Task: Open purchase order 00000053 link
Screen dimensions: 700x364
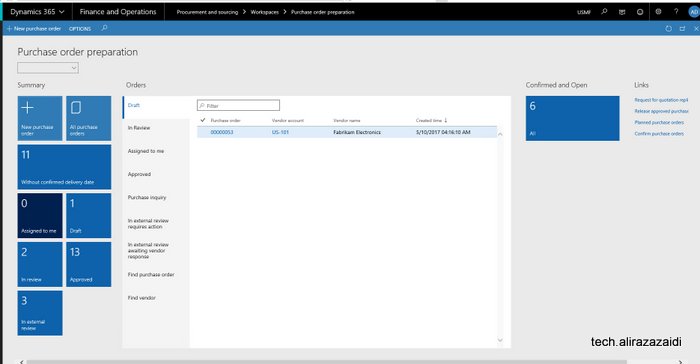Action: [x=222, y=132]
